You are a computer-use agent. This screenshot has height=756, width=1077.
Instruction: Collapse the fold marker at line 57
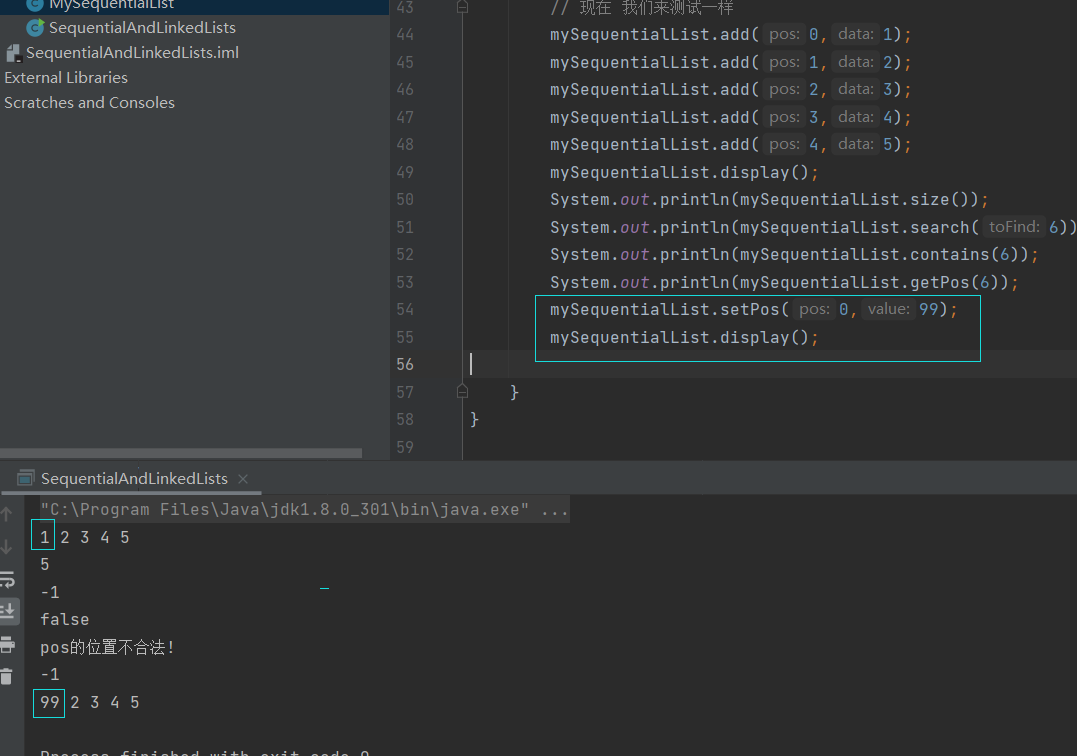(x=461, y=392)
